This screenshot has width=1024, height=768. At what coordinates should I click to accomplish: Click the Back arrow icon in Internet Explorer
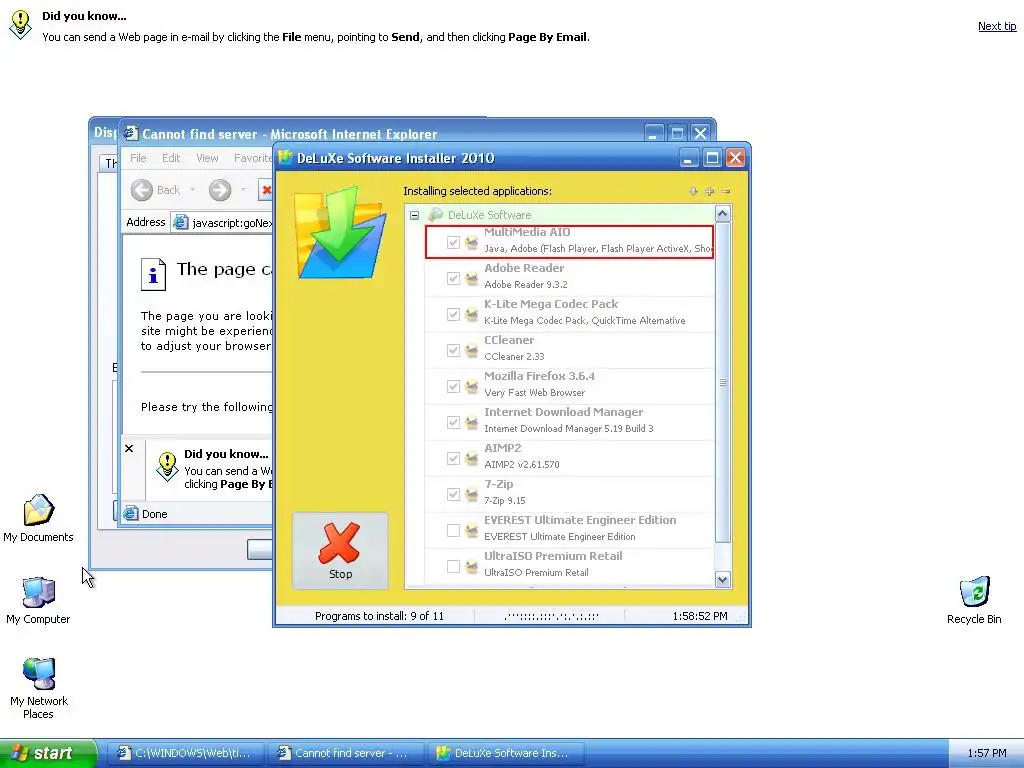coord(142,190)
